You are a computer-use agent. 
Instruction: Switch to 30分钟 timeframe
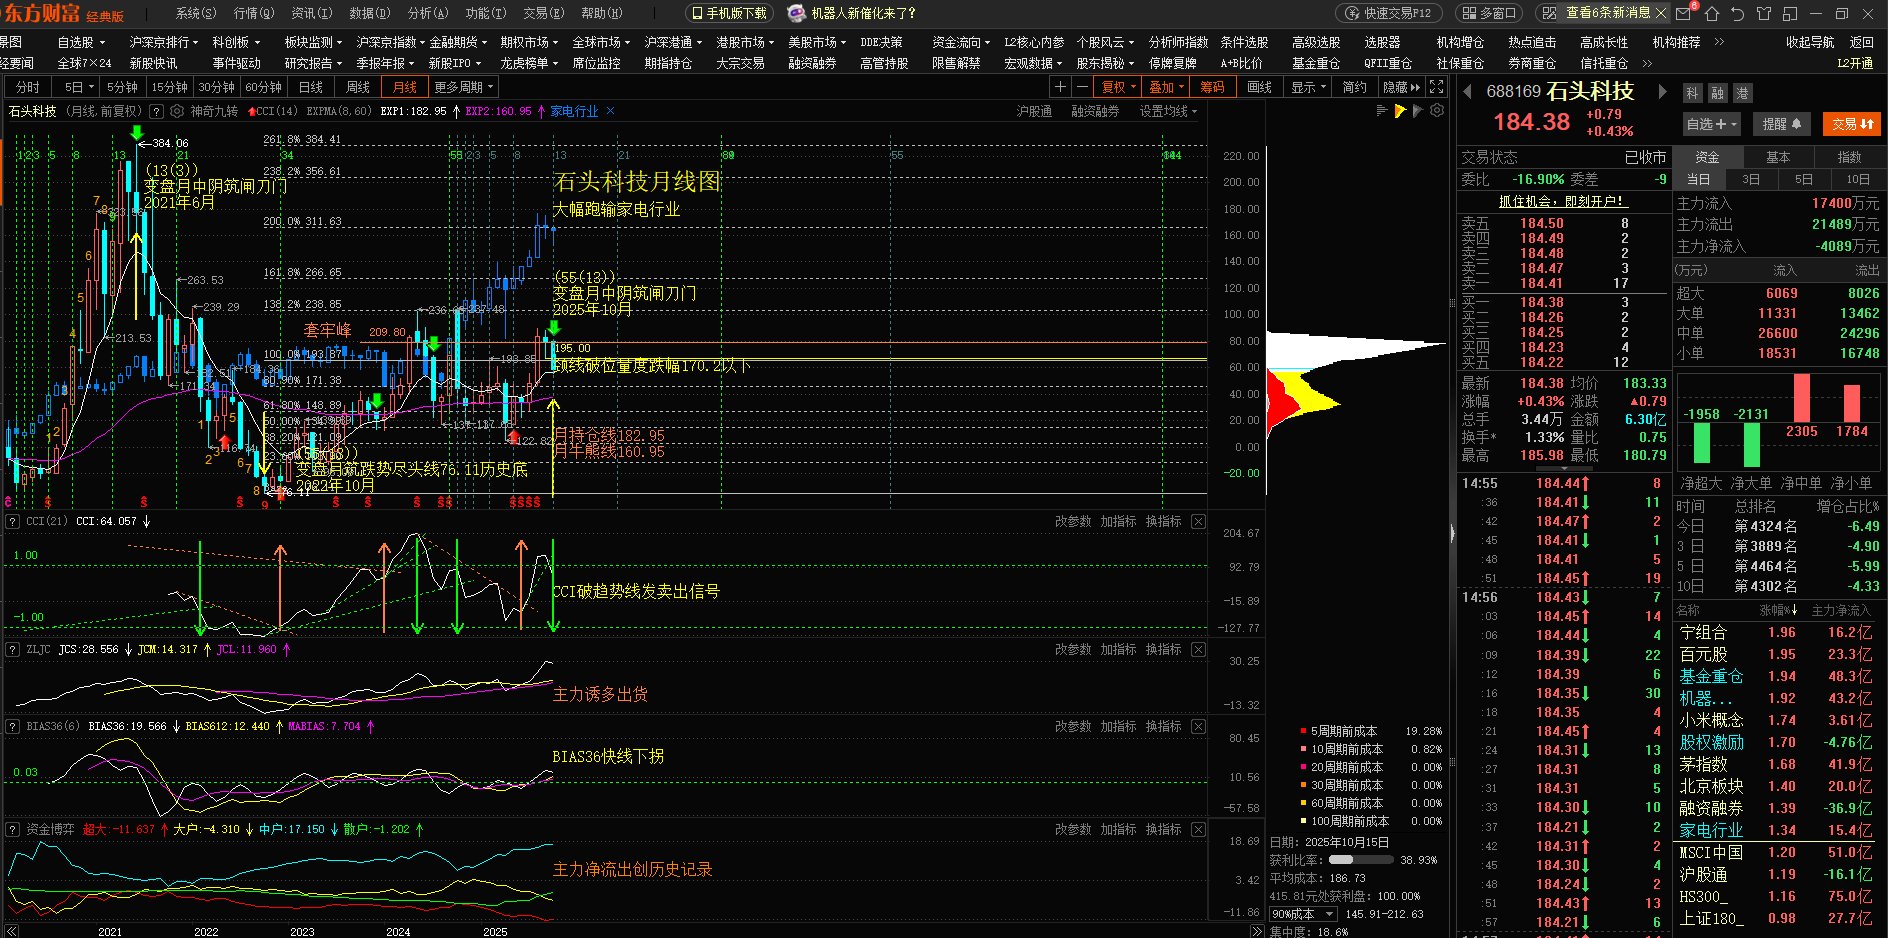(216, 87)
